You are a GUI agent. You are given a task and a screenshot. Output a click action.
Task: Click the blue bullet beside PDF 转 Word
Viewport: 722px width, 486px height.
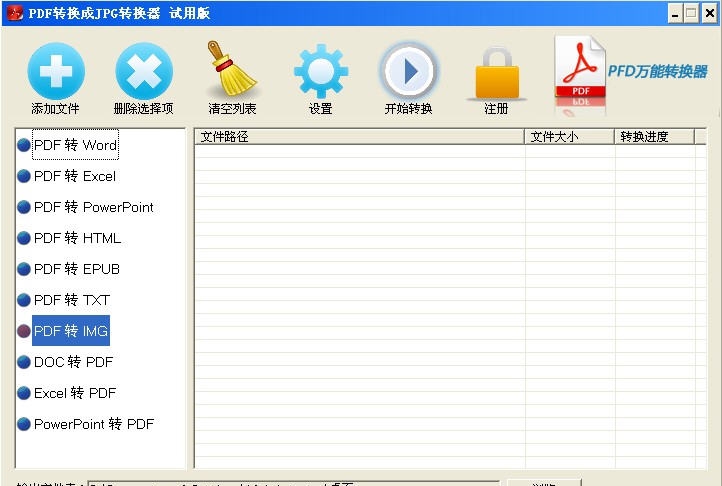click(23, 145)
